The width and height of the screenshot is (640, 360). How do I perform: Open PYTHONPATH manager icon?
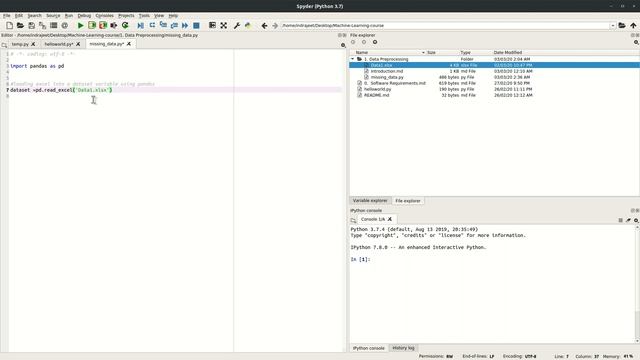click(x=248, y=25)
